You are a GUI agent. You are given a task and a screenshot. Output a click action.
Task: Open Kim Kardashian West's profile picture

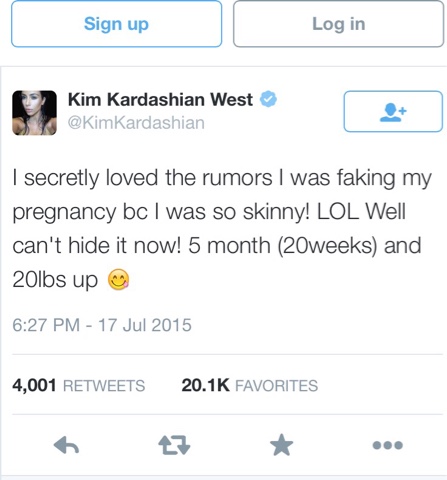click(34, 113)
